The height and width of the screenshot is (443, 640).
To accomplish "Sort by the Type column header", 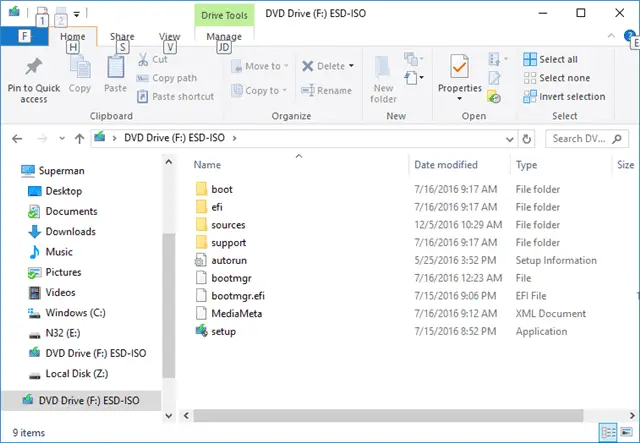I will coord(527,165).
